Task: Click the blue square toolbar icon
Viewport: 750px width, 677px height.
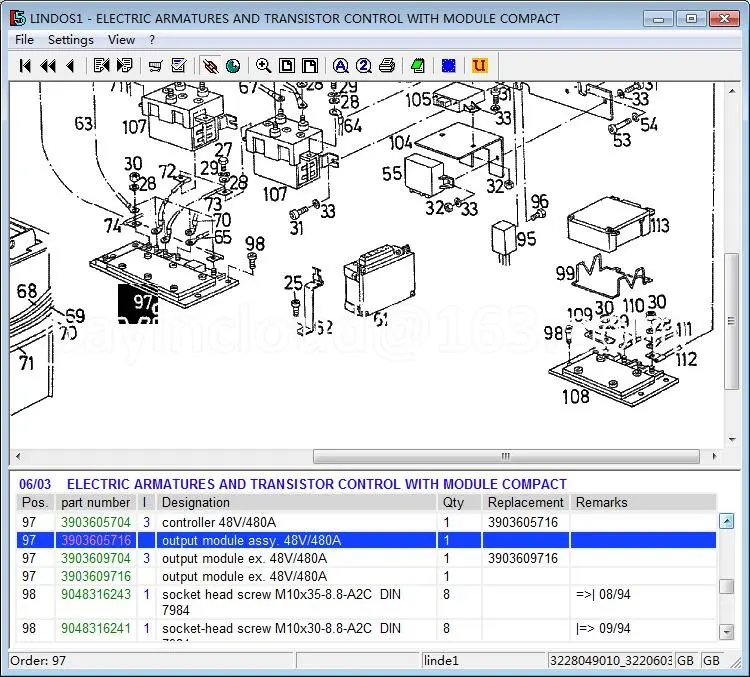Action: tap(449, 66)
